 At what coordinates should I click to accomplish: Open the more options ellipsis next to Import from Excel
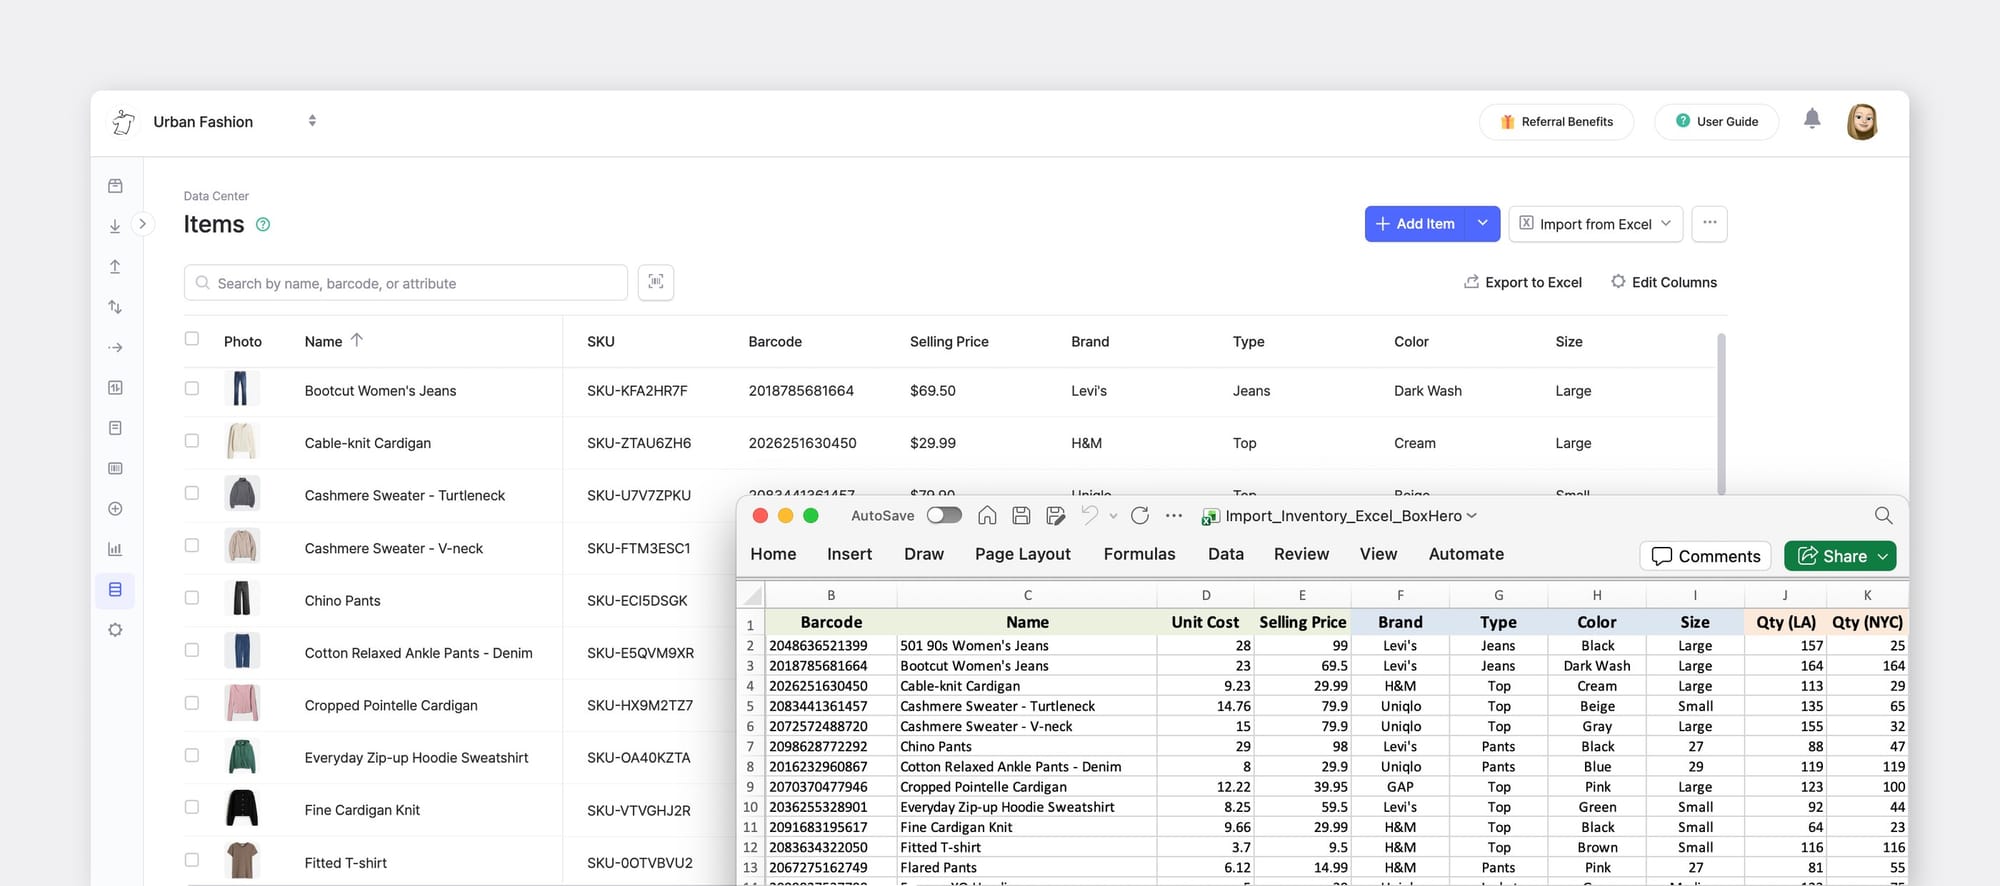coord(1709,223)
